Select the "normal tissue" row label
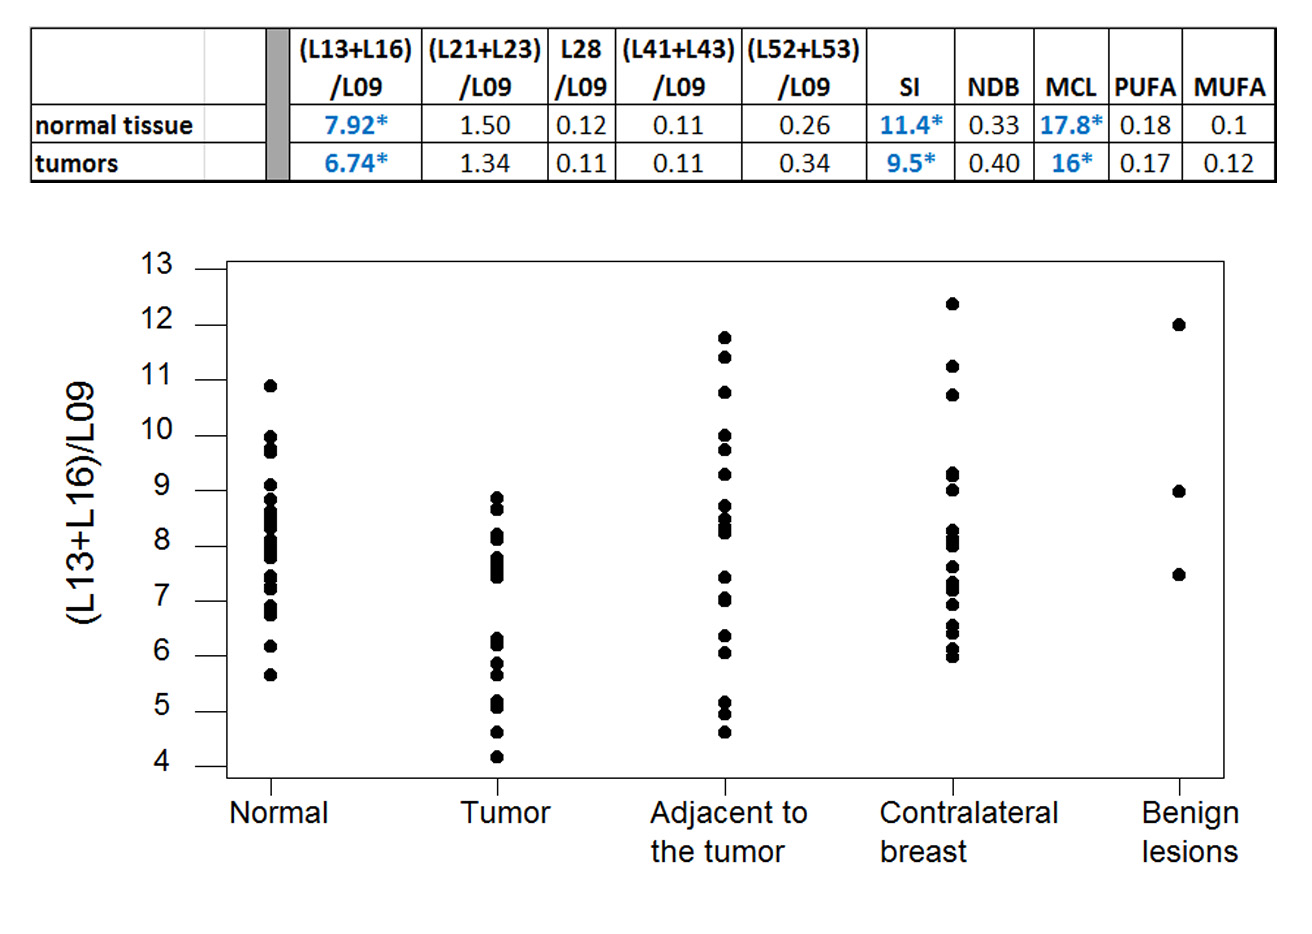The width and height of the screenshot is (1312, 934). tap(114, 125)
